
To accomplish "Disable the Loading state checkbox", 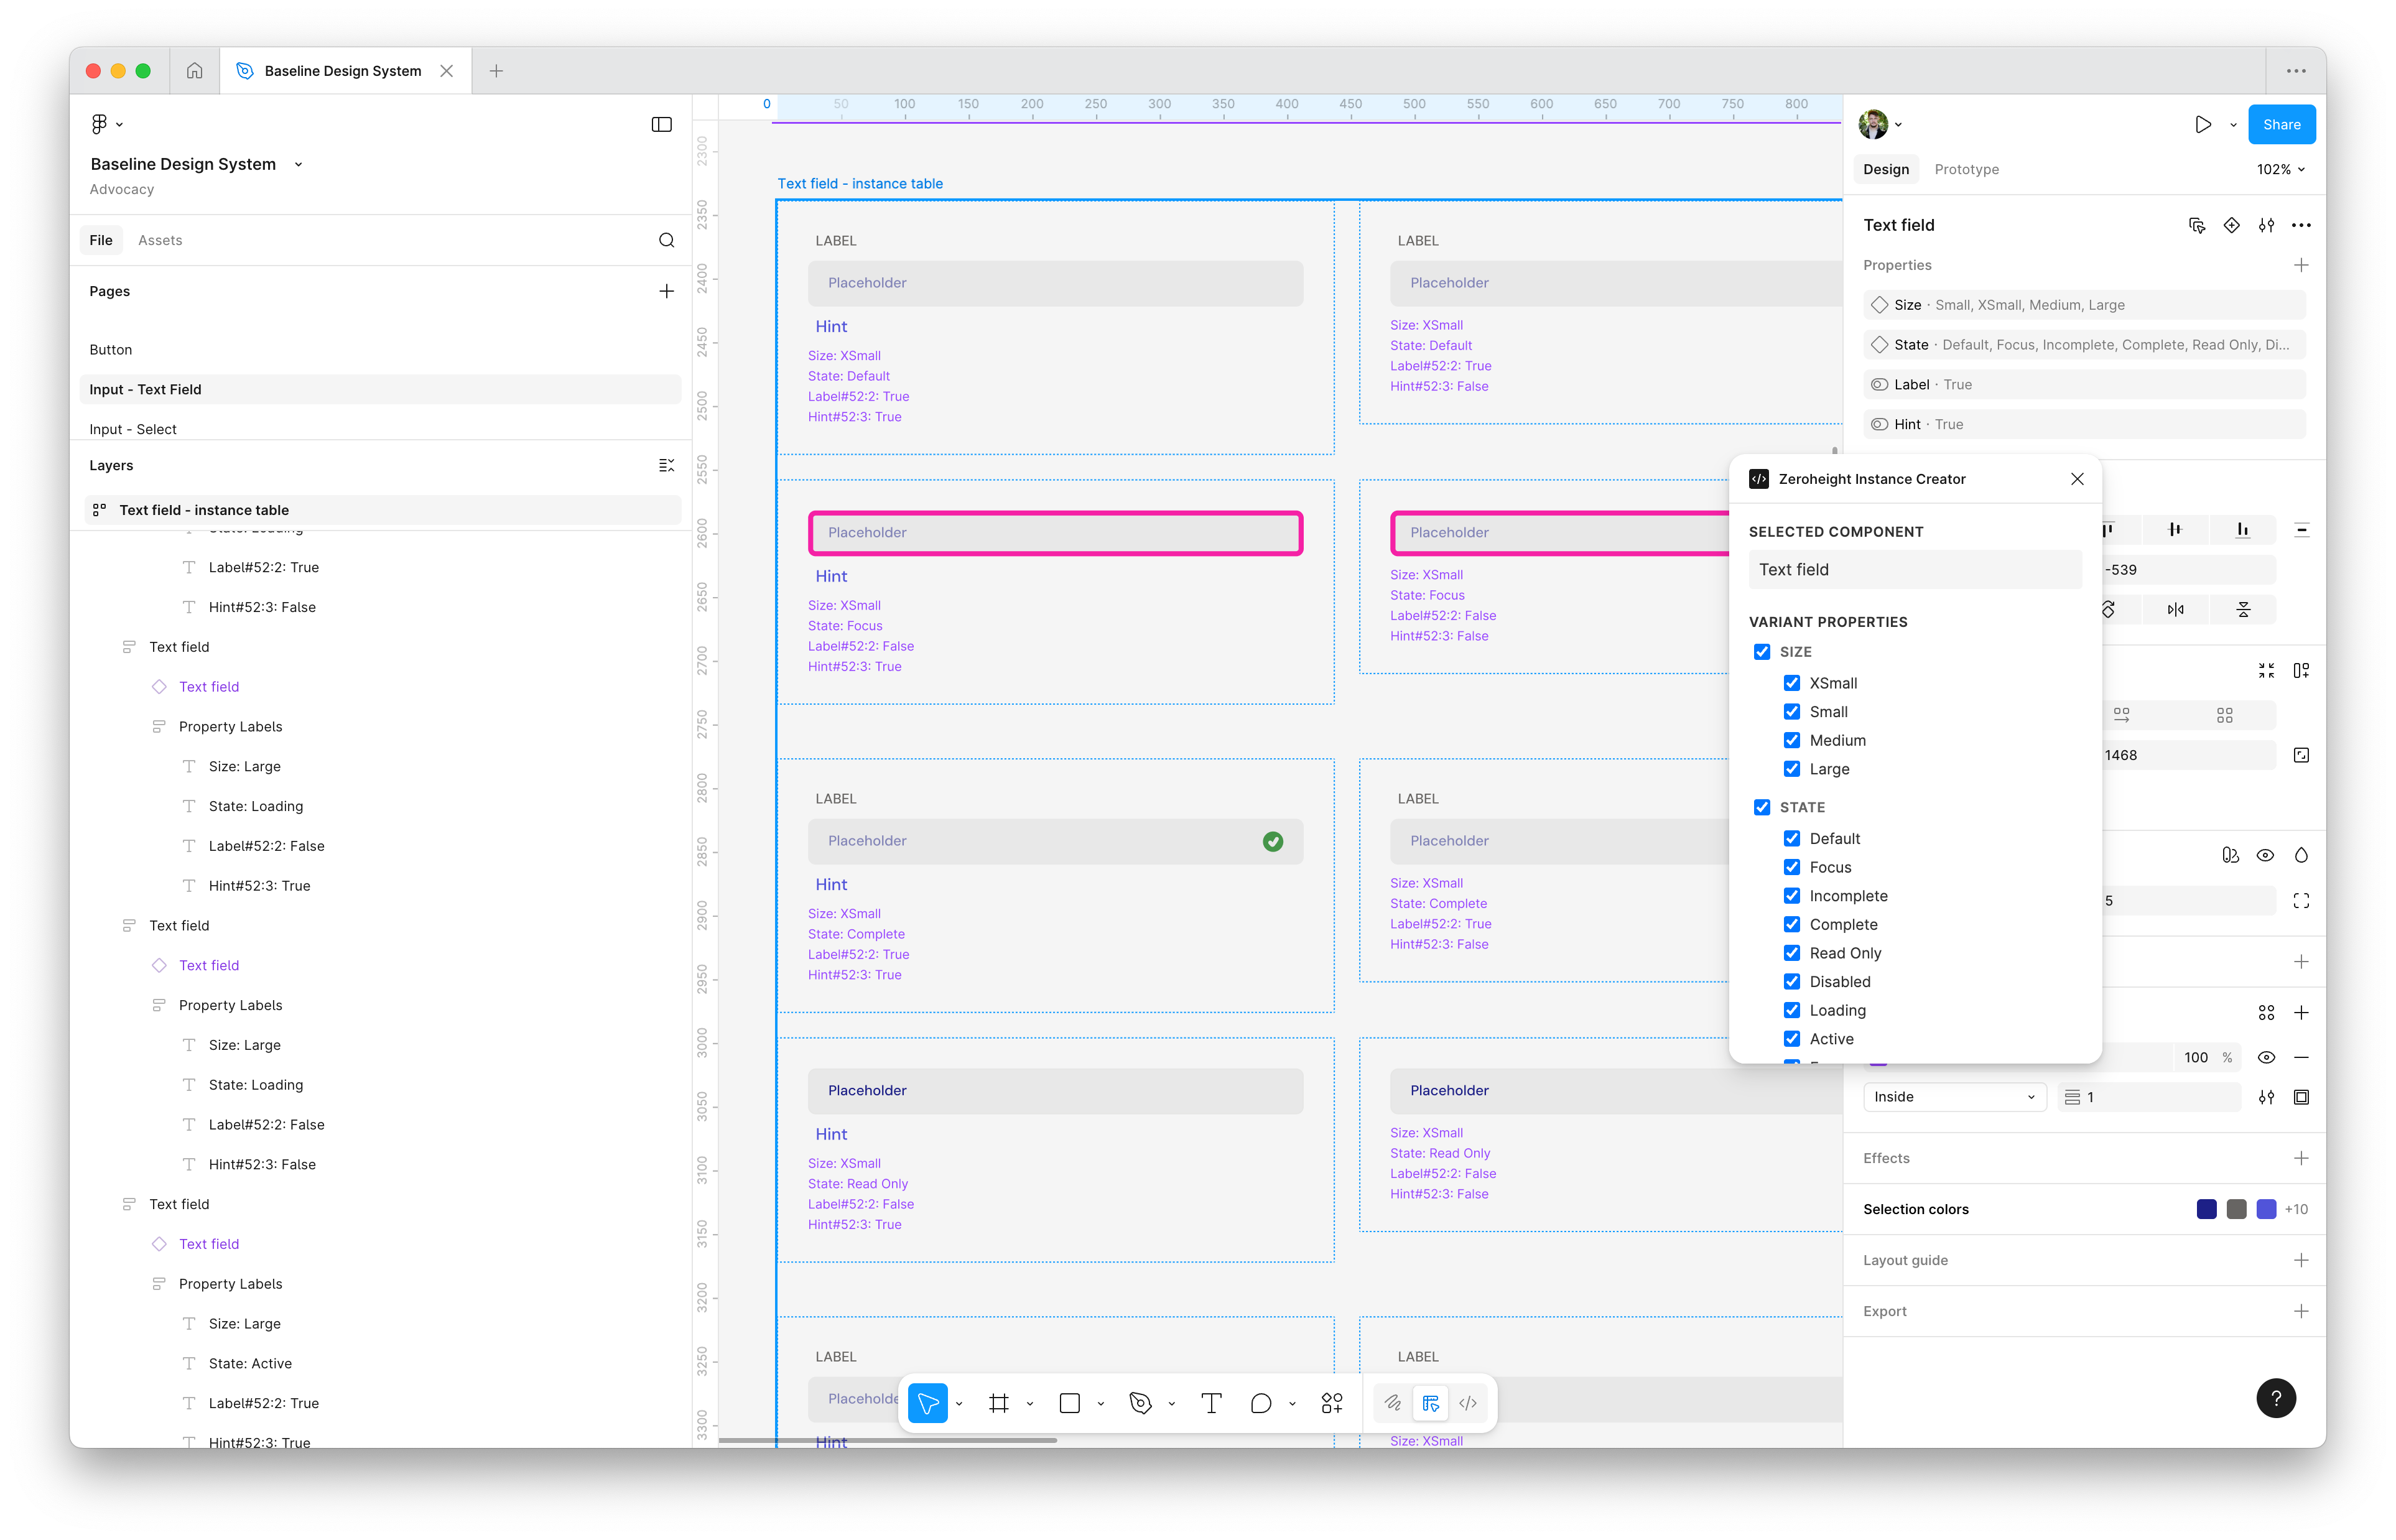I will click(x=1792, y=1010).
